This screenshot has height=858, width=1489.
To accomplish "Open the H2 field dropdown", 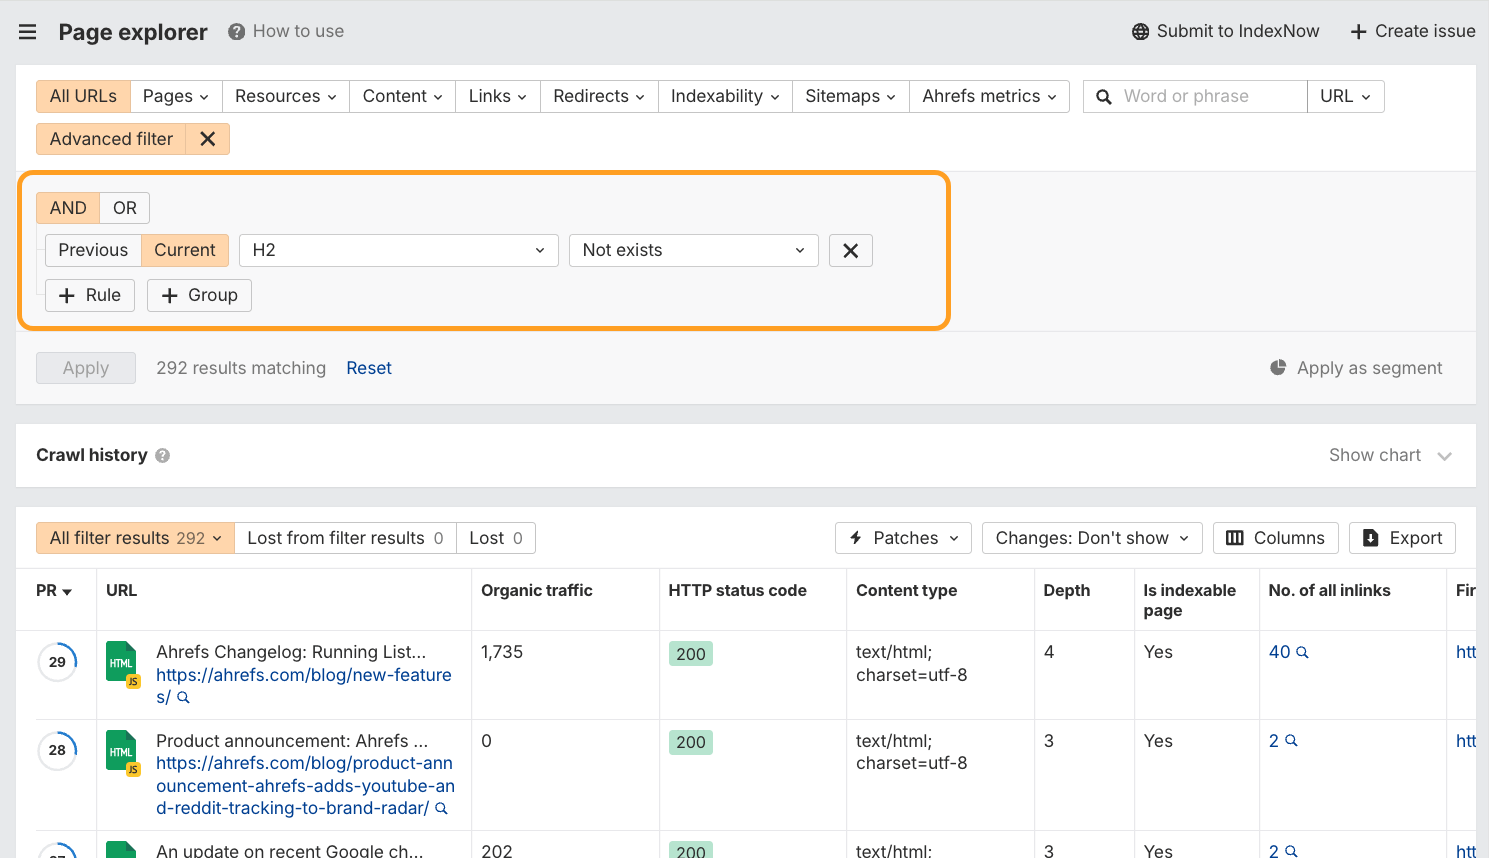I will (x=398, y=250).
